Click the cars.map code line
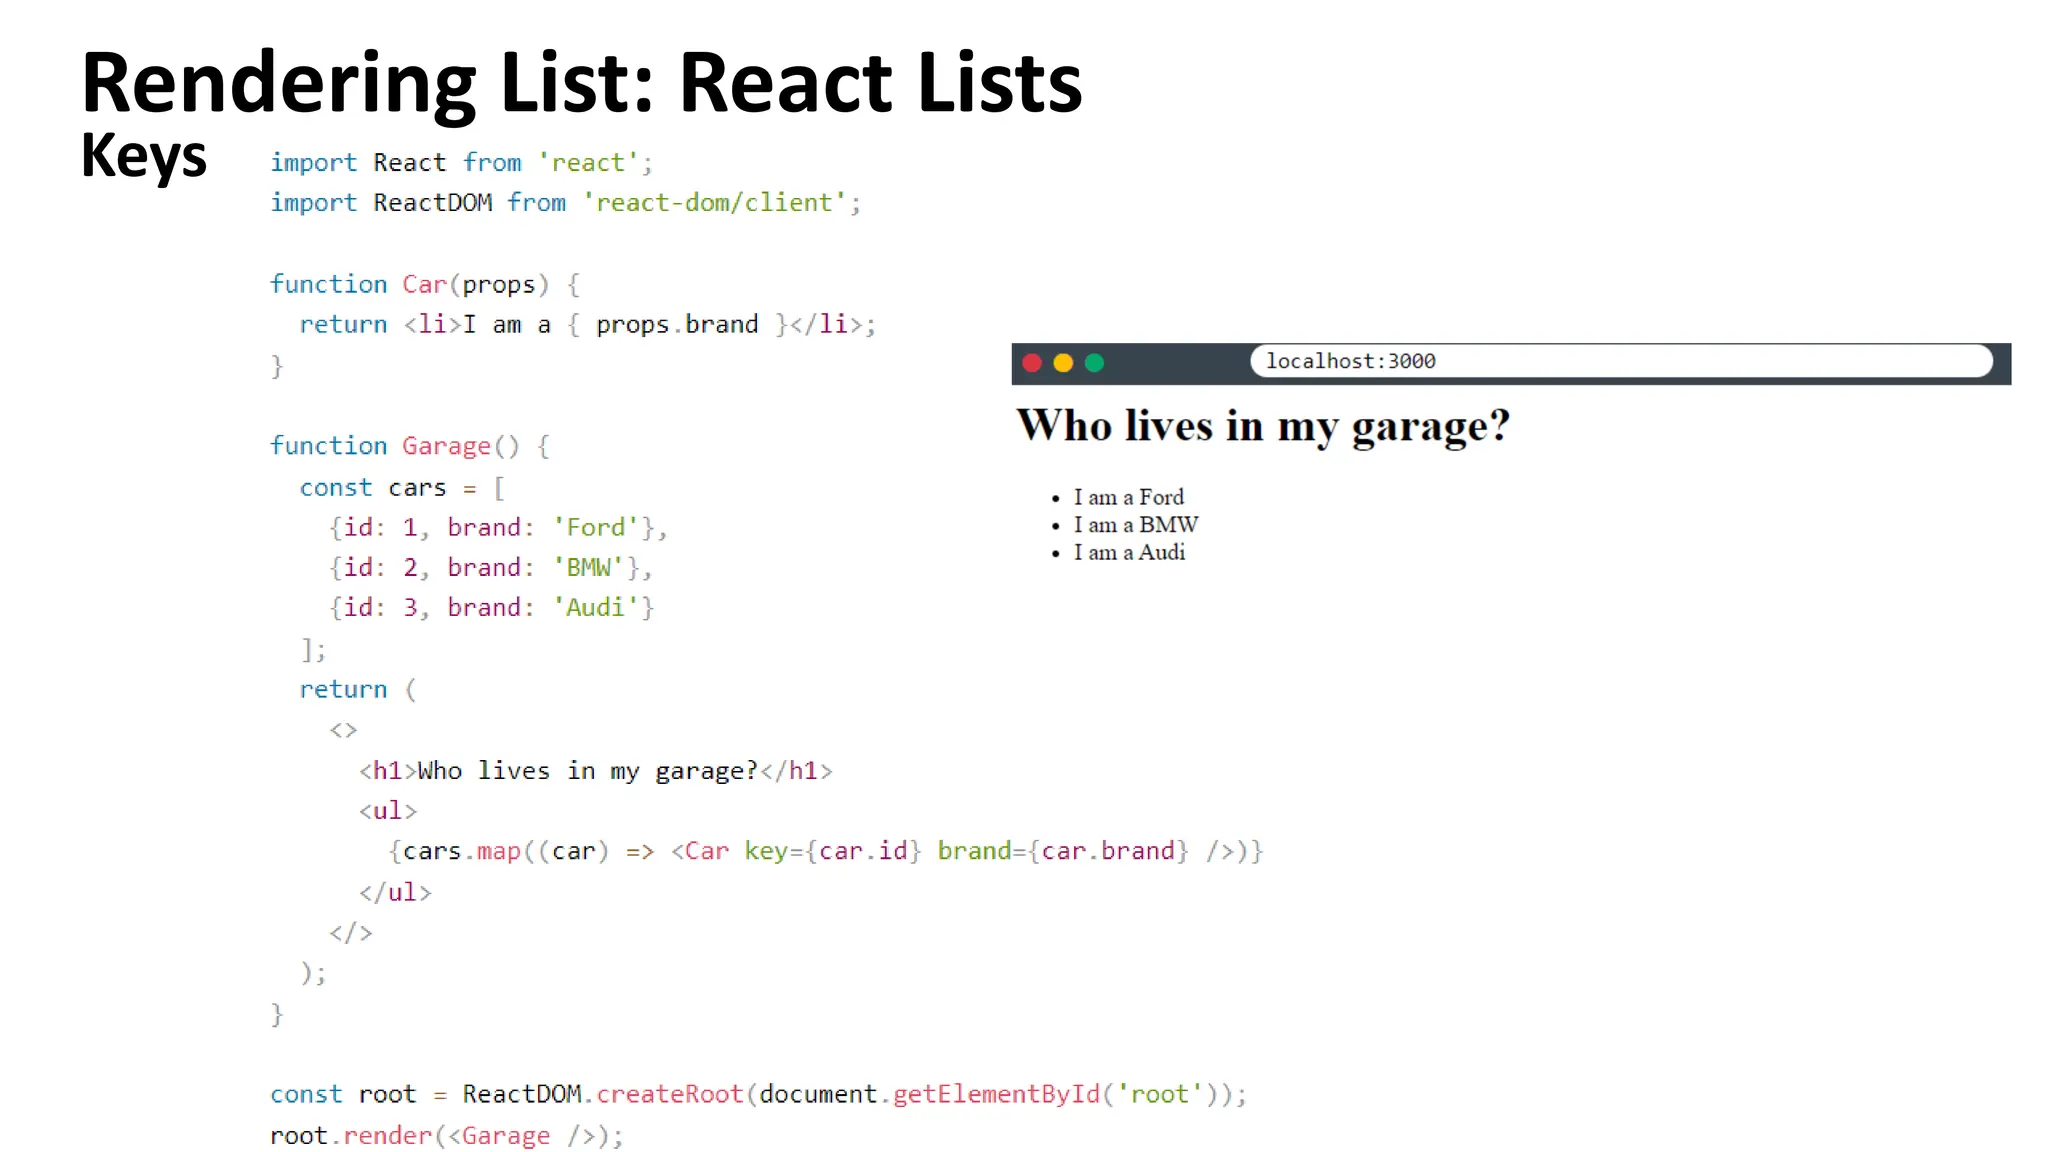 click(826, 851)
